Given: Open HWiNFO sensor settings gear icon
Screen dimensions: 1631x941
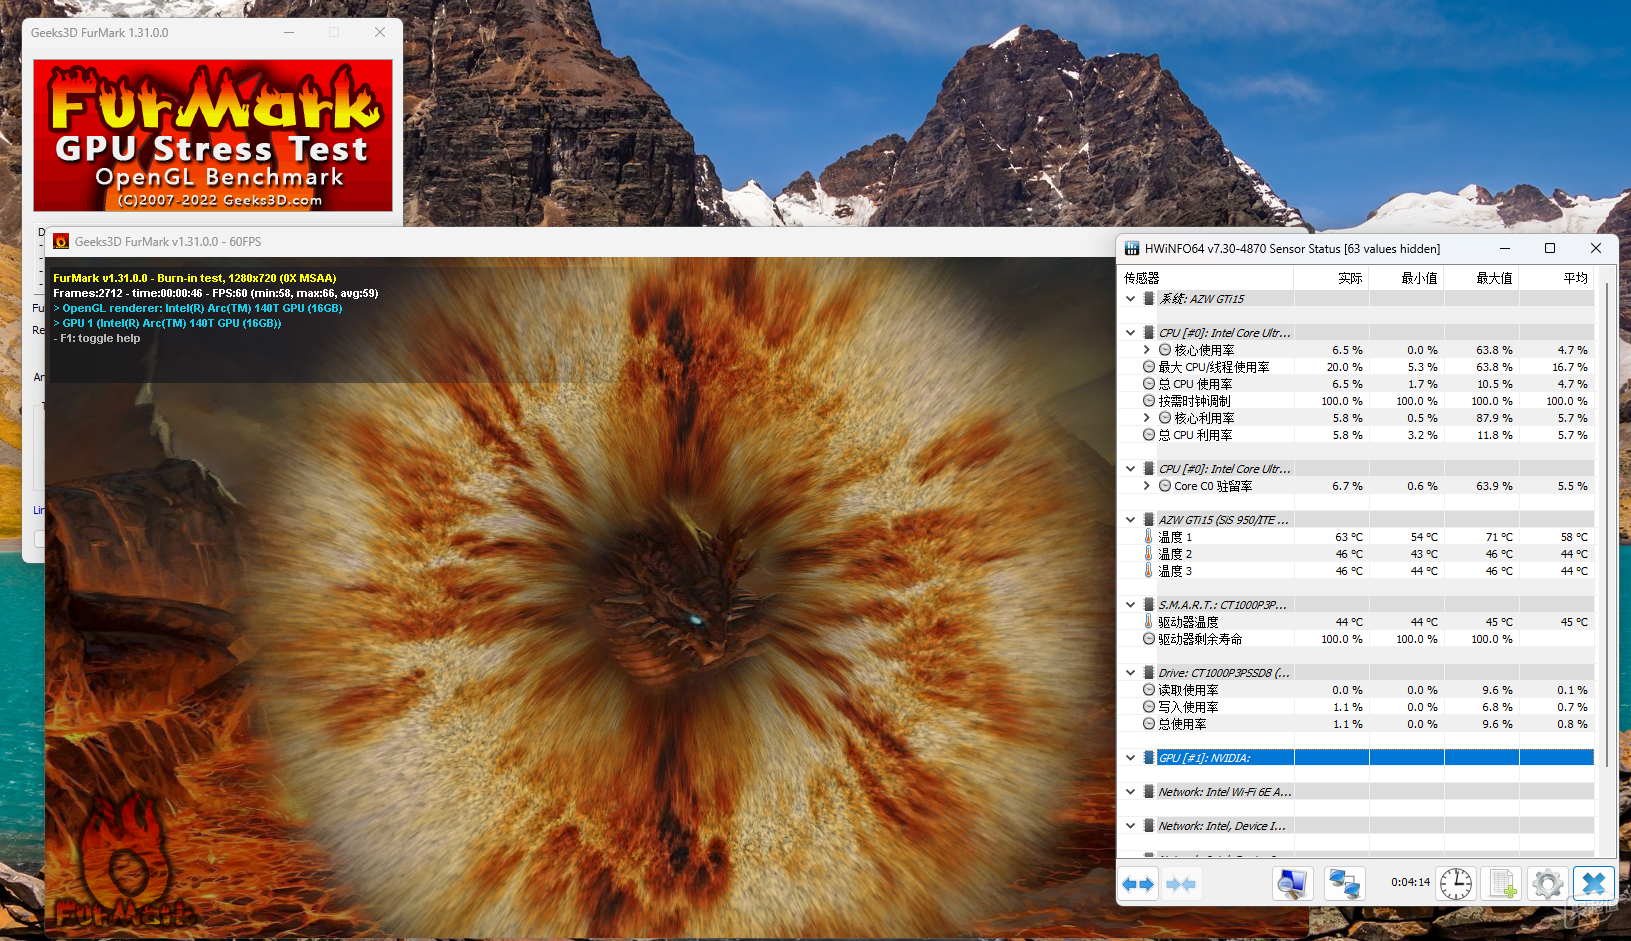Looking at the screenshot, I should click(x=1547, y=884).
